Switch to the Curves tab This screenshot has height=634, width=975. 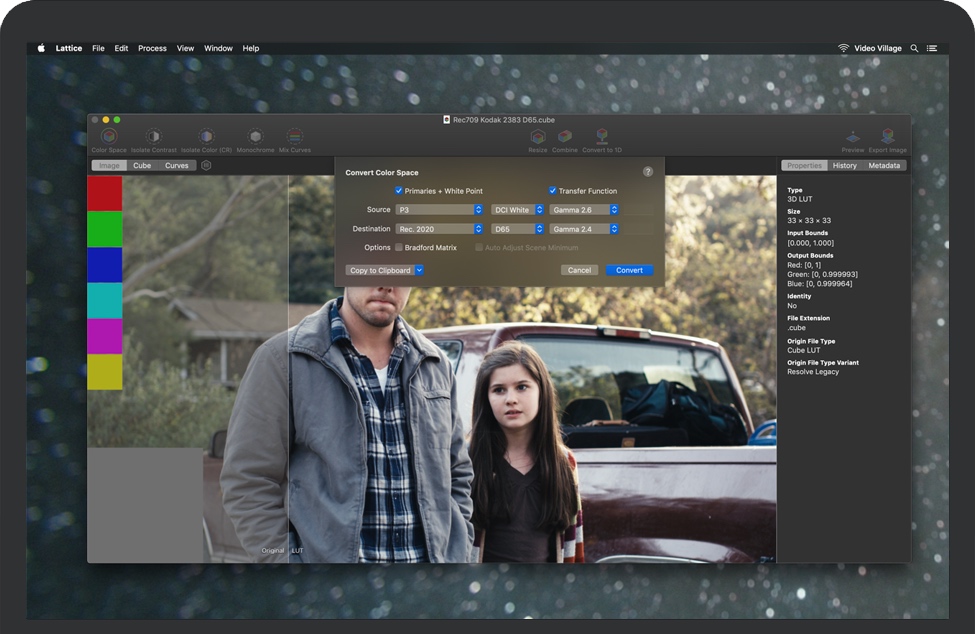[x=176, y=165]
